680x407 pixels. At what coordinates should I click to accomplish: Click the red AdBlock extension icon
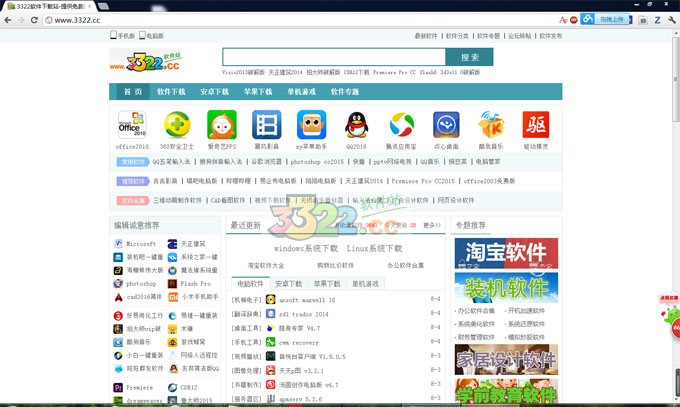574,20
